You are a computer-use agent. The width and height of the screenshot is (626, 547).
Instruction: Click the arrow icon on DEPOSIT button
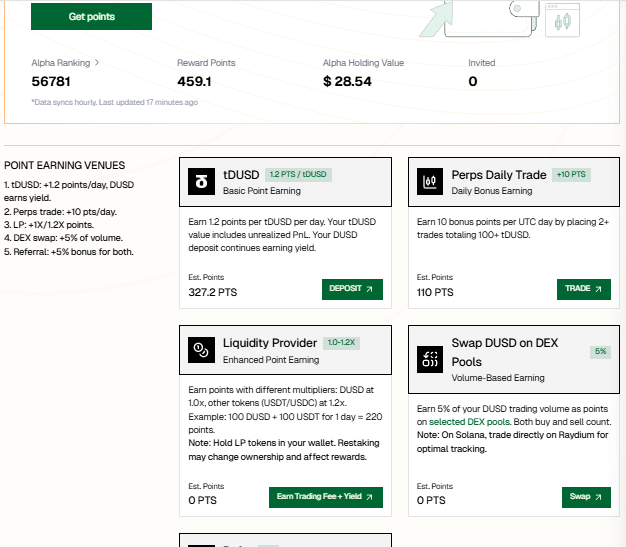(x=369, y=289)
